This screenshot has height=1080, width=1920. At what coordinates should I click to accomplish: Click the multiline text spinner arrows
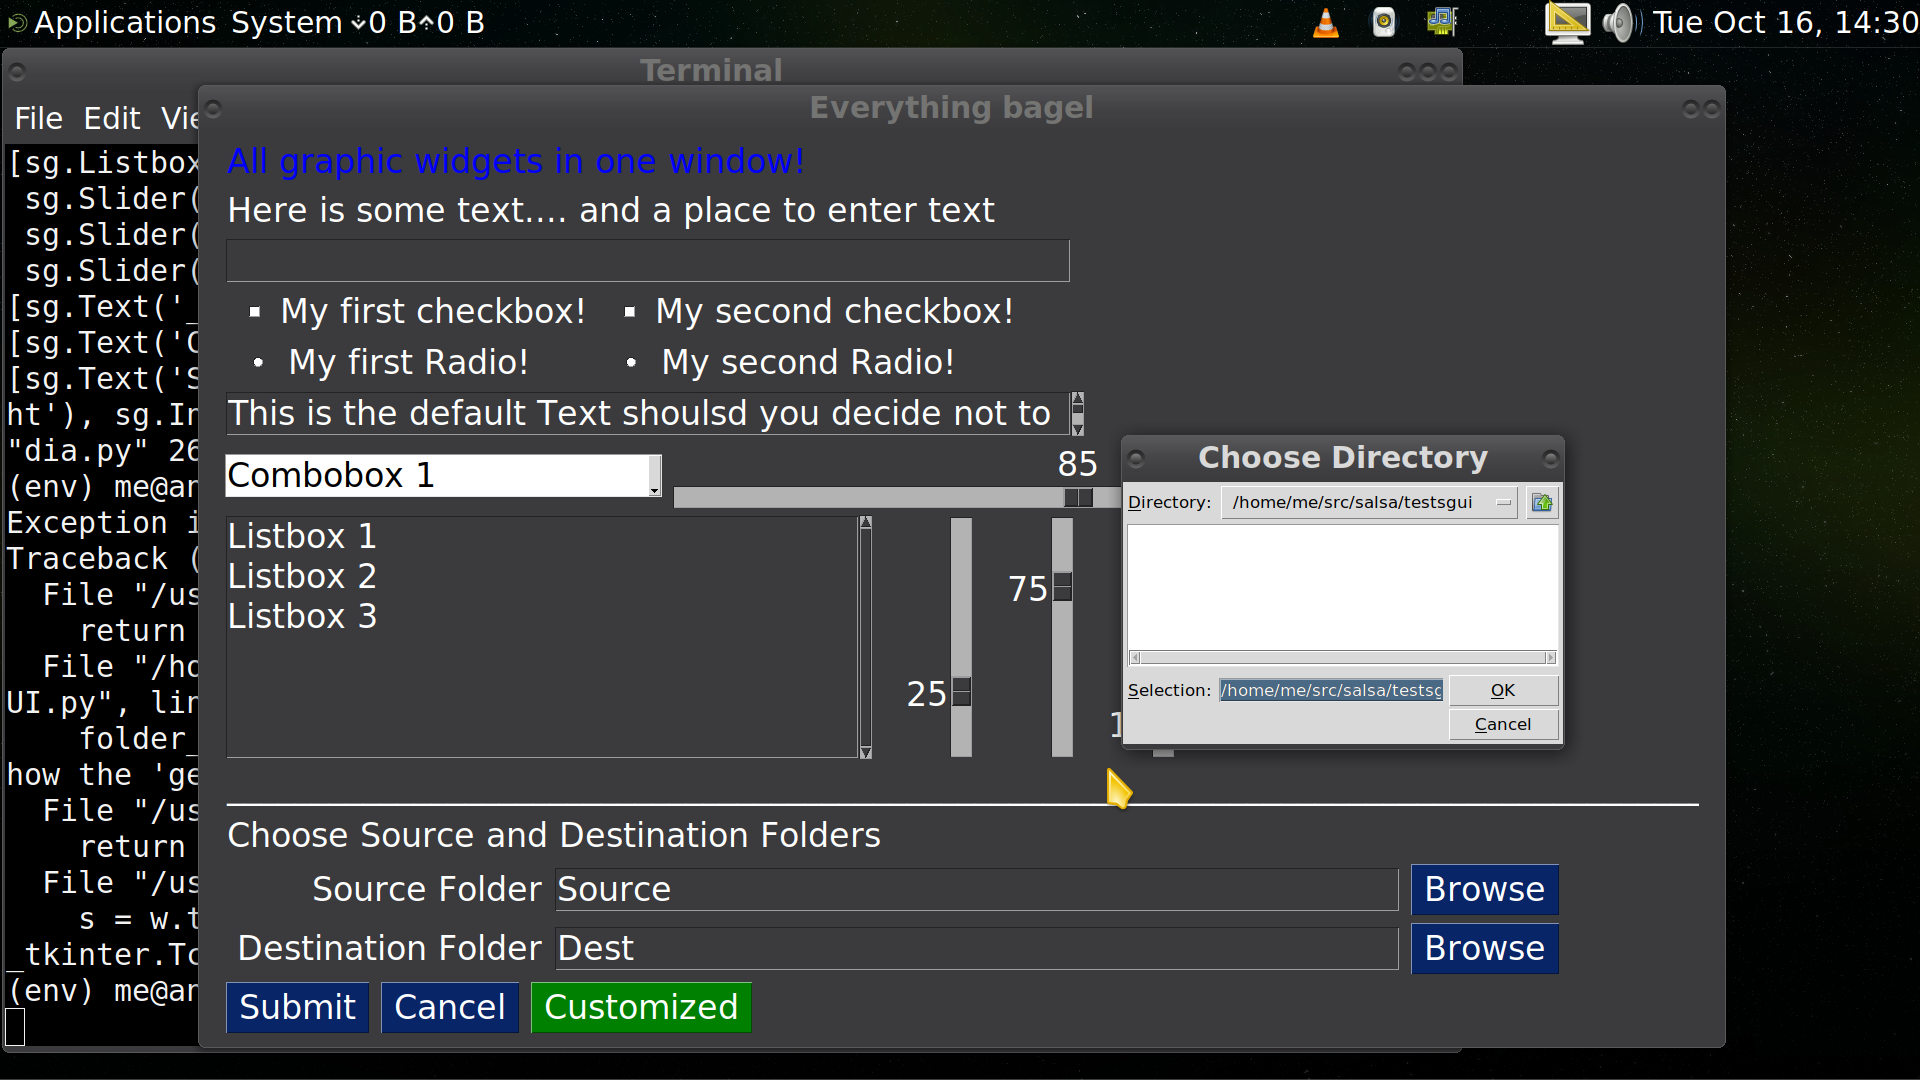[1077, 413]
